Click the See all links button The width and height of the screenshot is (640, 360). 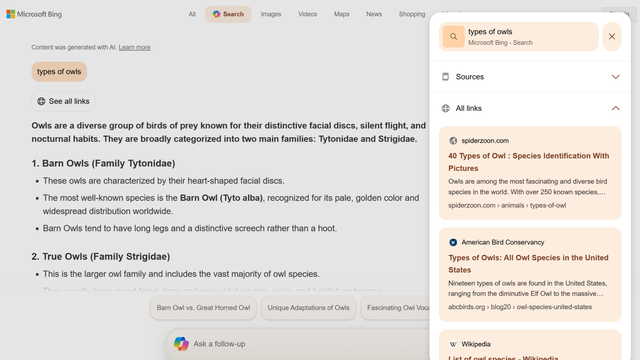pos(63,101)
